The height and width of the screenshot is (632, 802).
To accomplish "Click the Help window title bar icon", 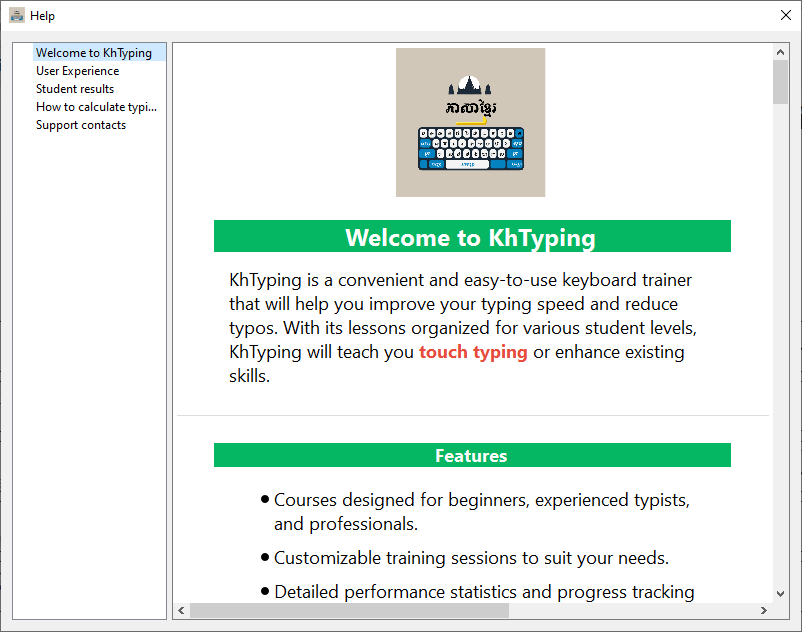I will point(17,15).
